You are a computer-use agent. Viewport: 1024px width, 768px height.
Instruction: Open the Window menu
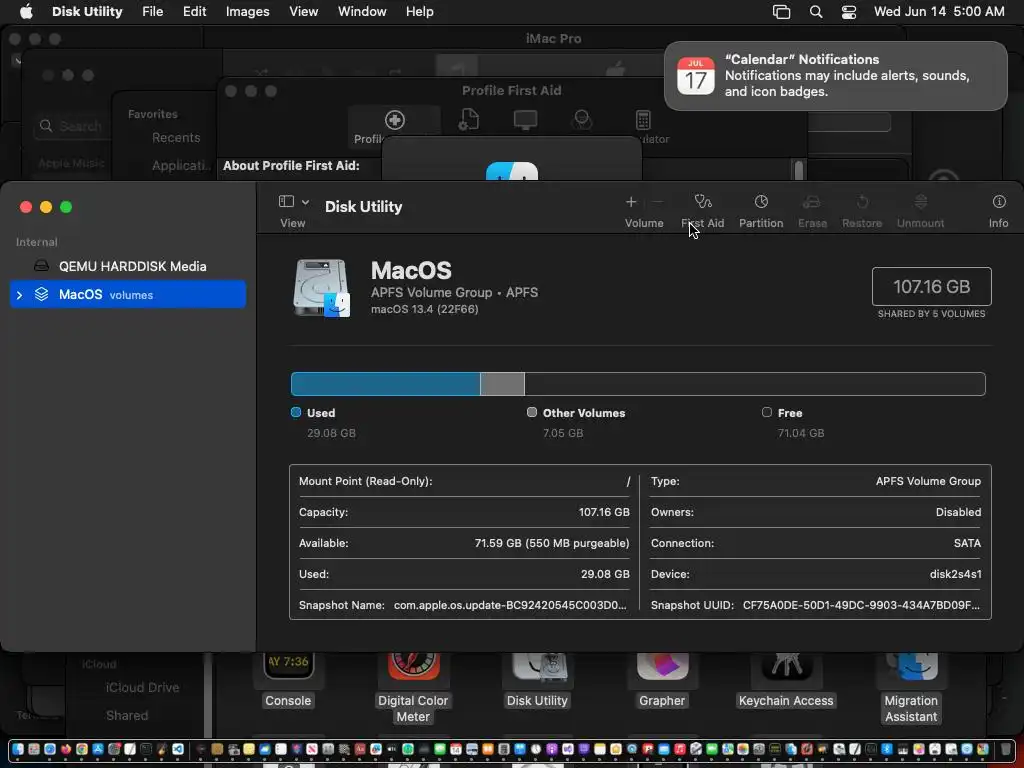362,12
